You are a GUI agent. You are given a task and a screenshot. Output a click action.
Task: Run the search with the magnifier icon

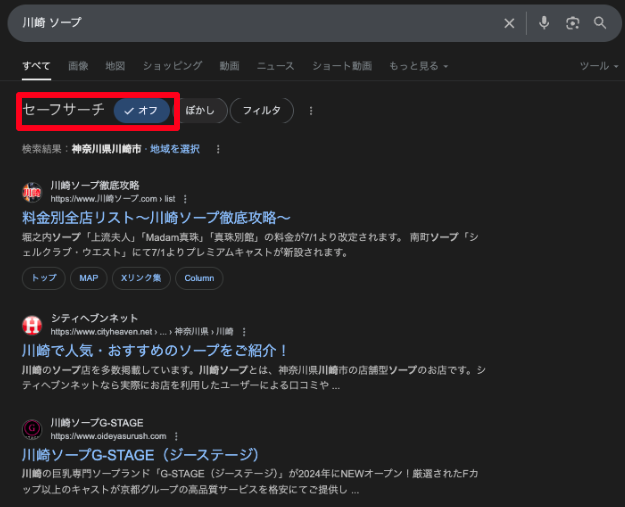(x=600, y=23)
